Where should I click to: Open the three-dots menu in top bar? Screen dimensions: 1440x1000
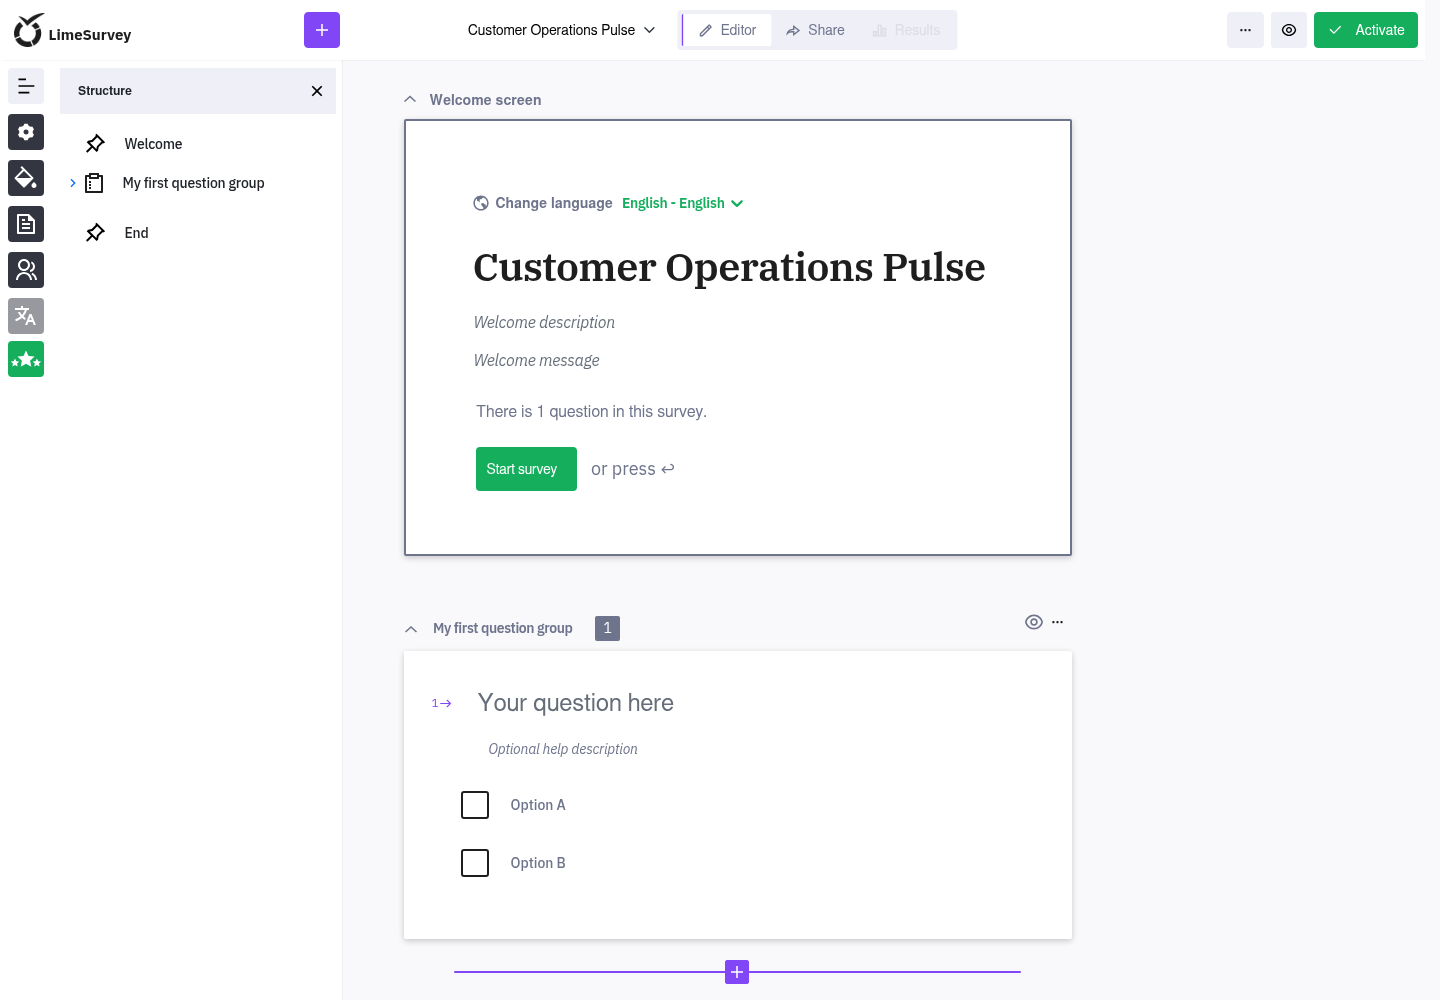1245,30
